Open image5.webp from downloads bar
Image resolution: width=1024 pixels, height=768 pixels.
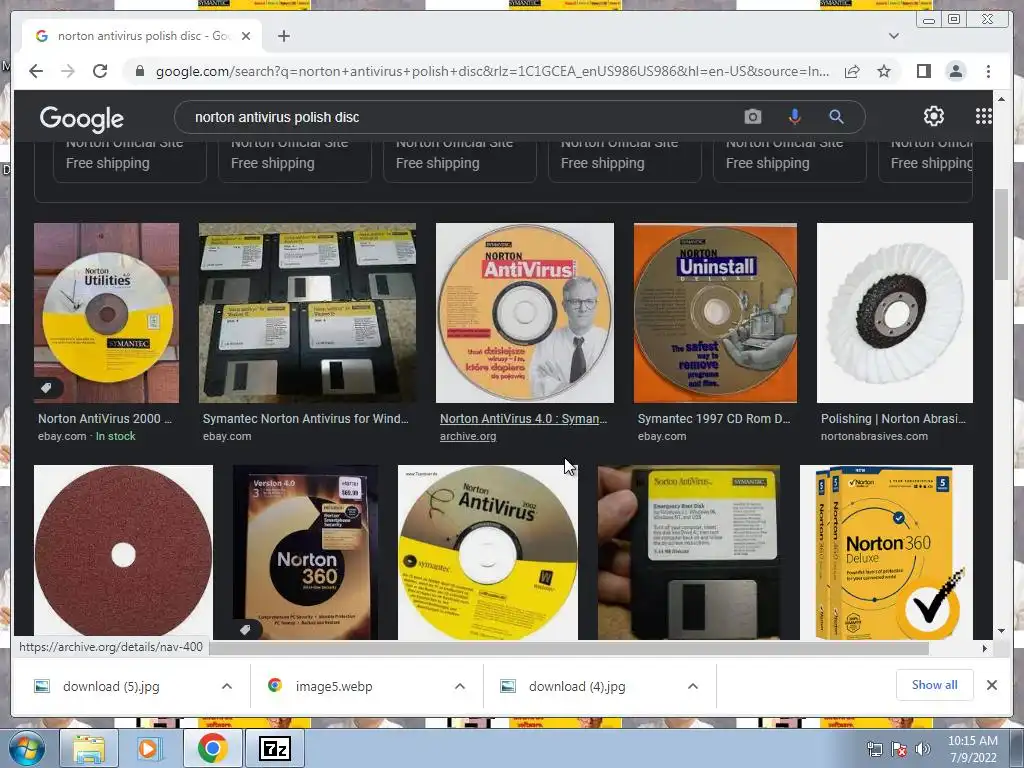tap(334, 686)
